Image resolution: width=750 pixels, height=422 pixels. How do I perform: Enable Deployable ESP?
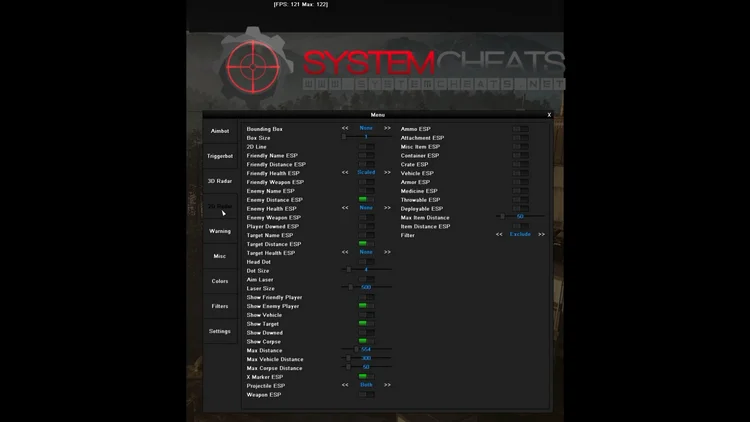pos(520,209)
